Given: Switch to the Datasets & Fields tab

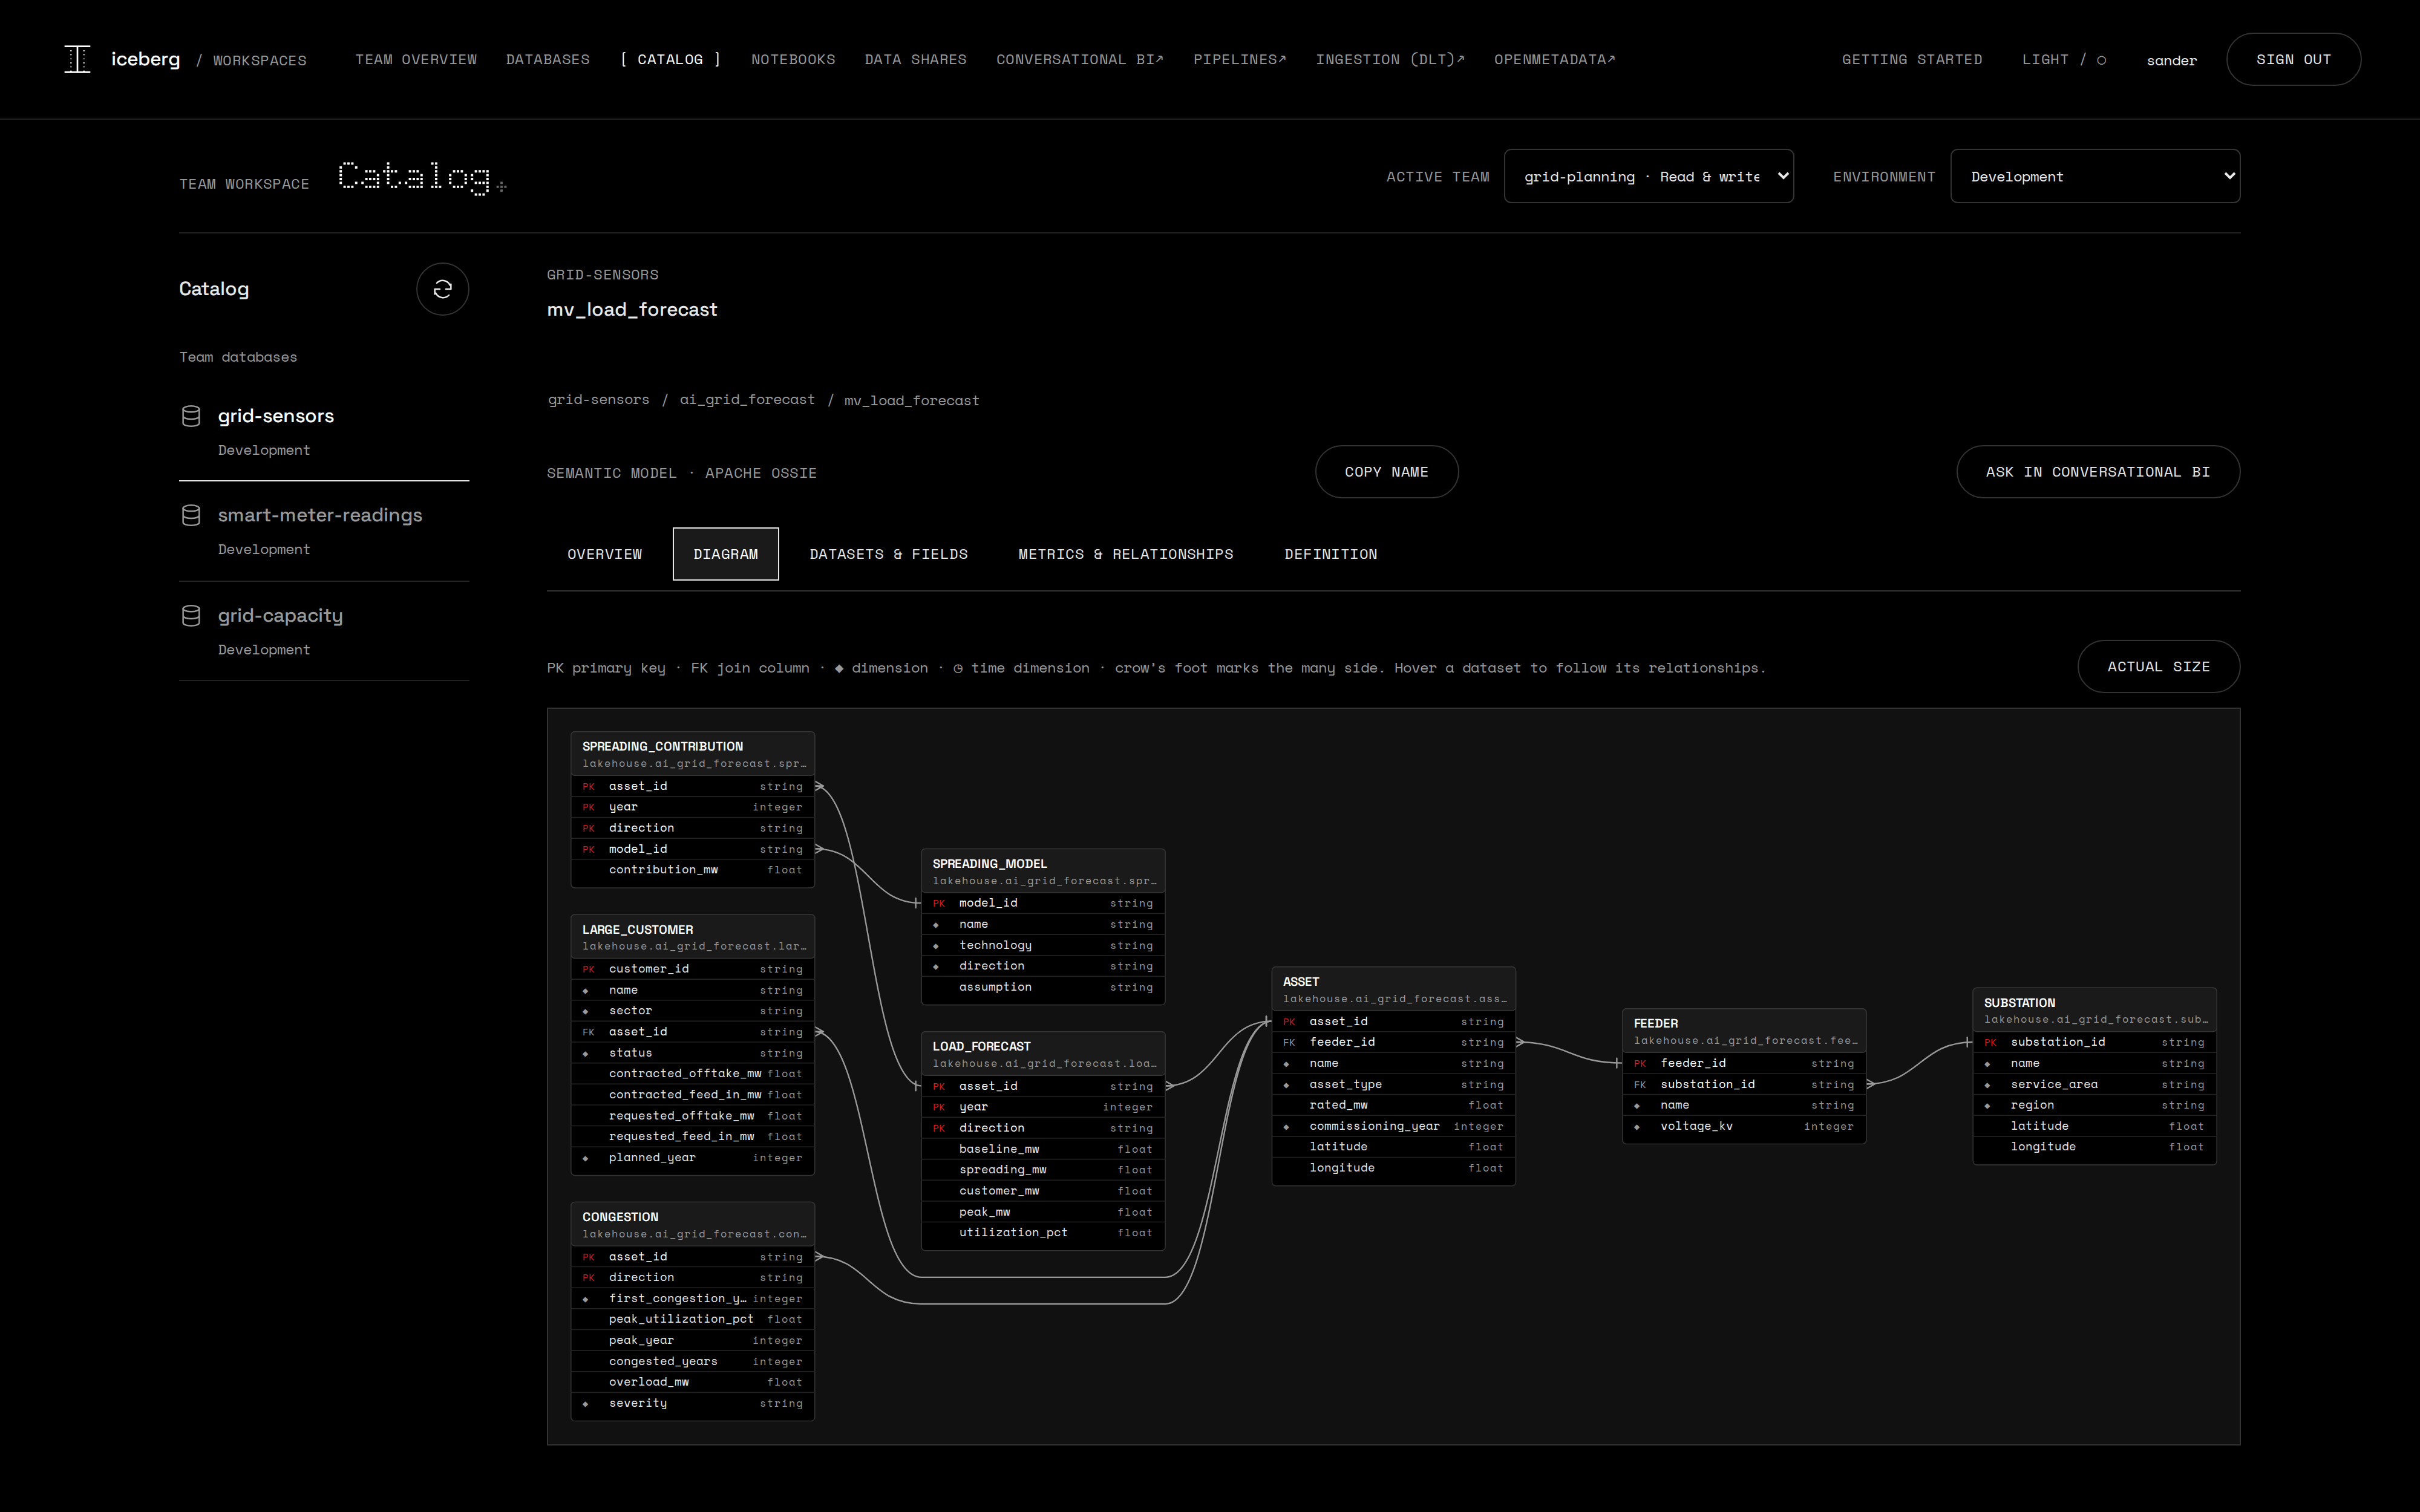Looking at the screenshot, I should pyautogui.click(x=889, y=554).
